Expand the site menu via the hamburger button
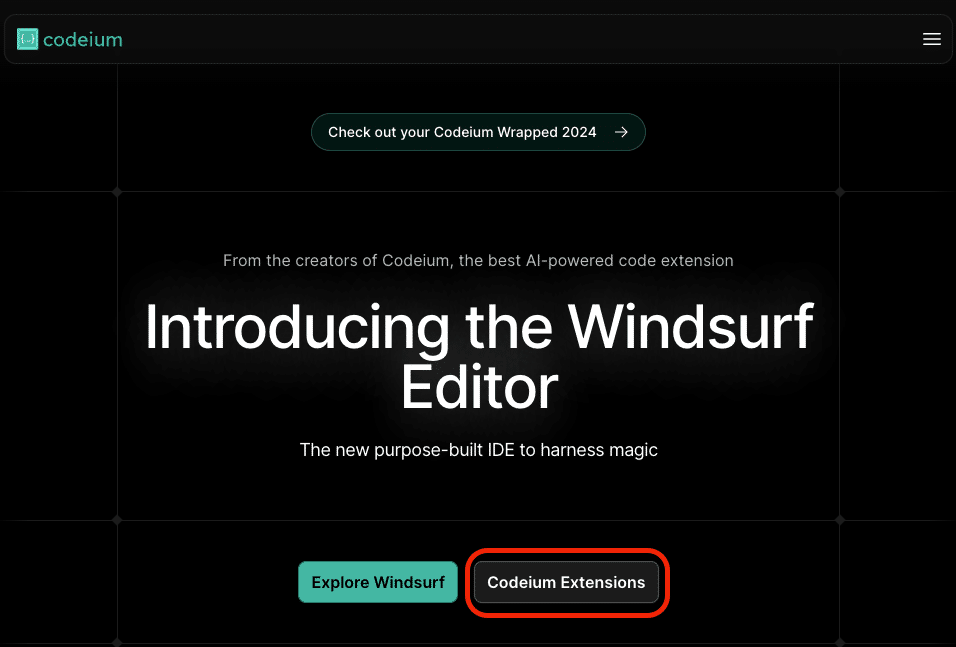This screenshot has height=647, width=956. pyautogui.click(x=932, y=39)
